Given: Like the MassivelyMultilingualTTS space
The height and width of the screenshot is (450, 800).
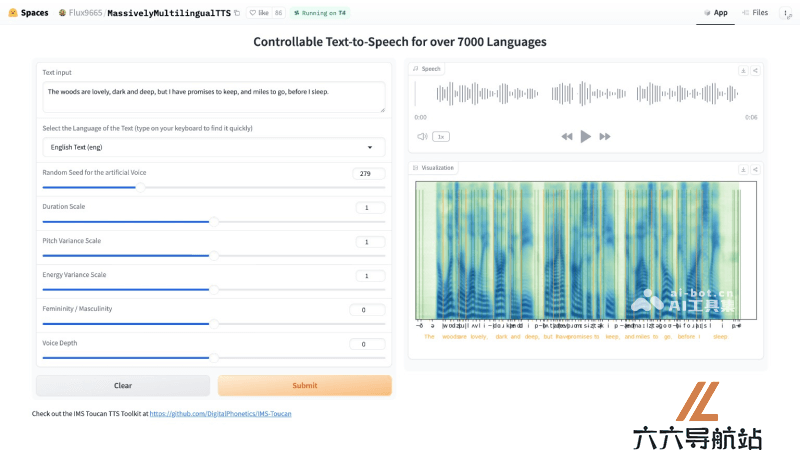Looking at the screenshot, I should pos(260,13).
